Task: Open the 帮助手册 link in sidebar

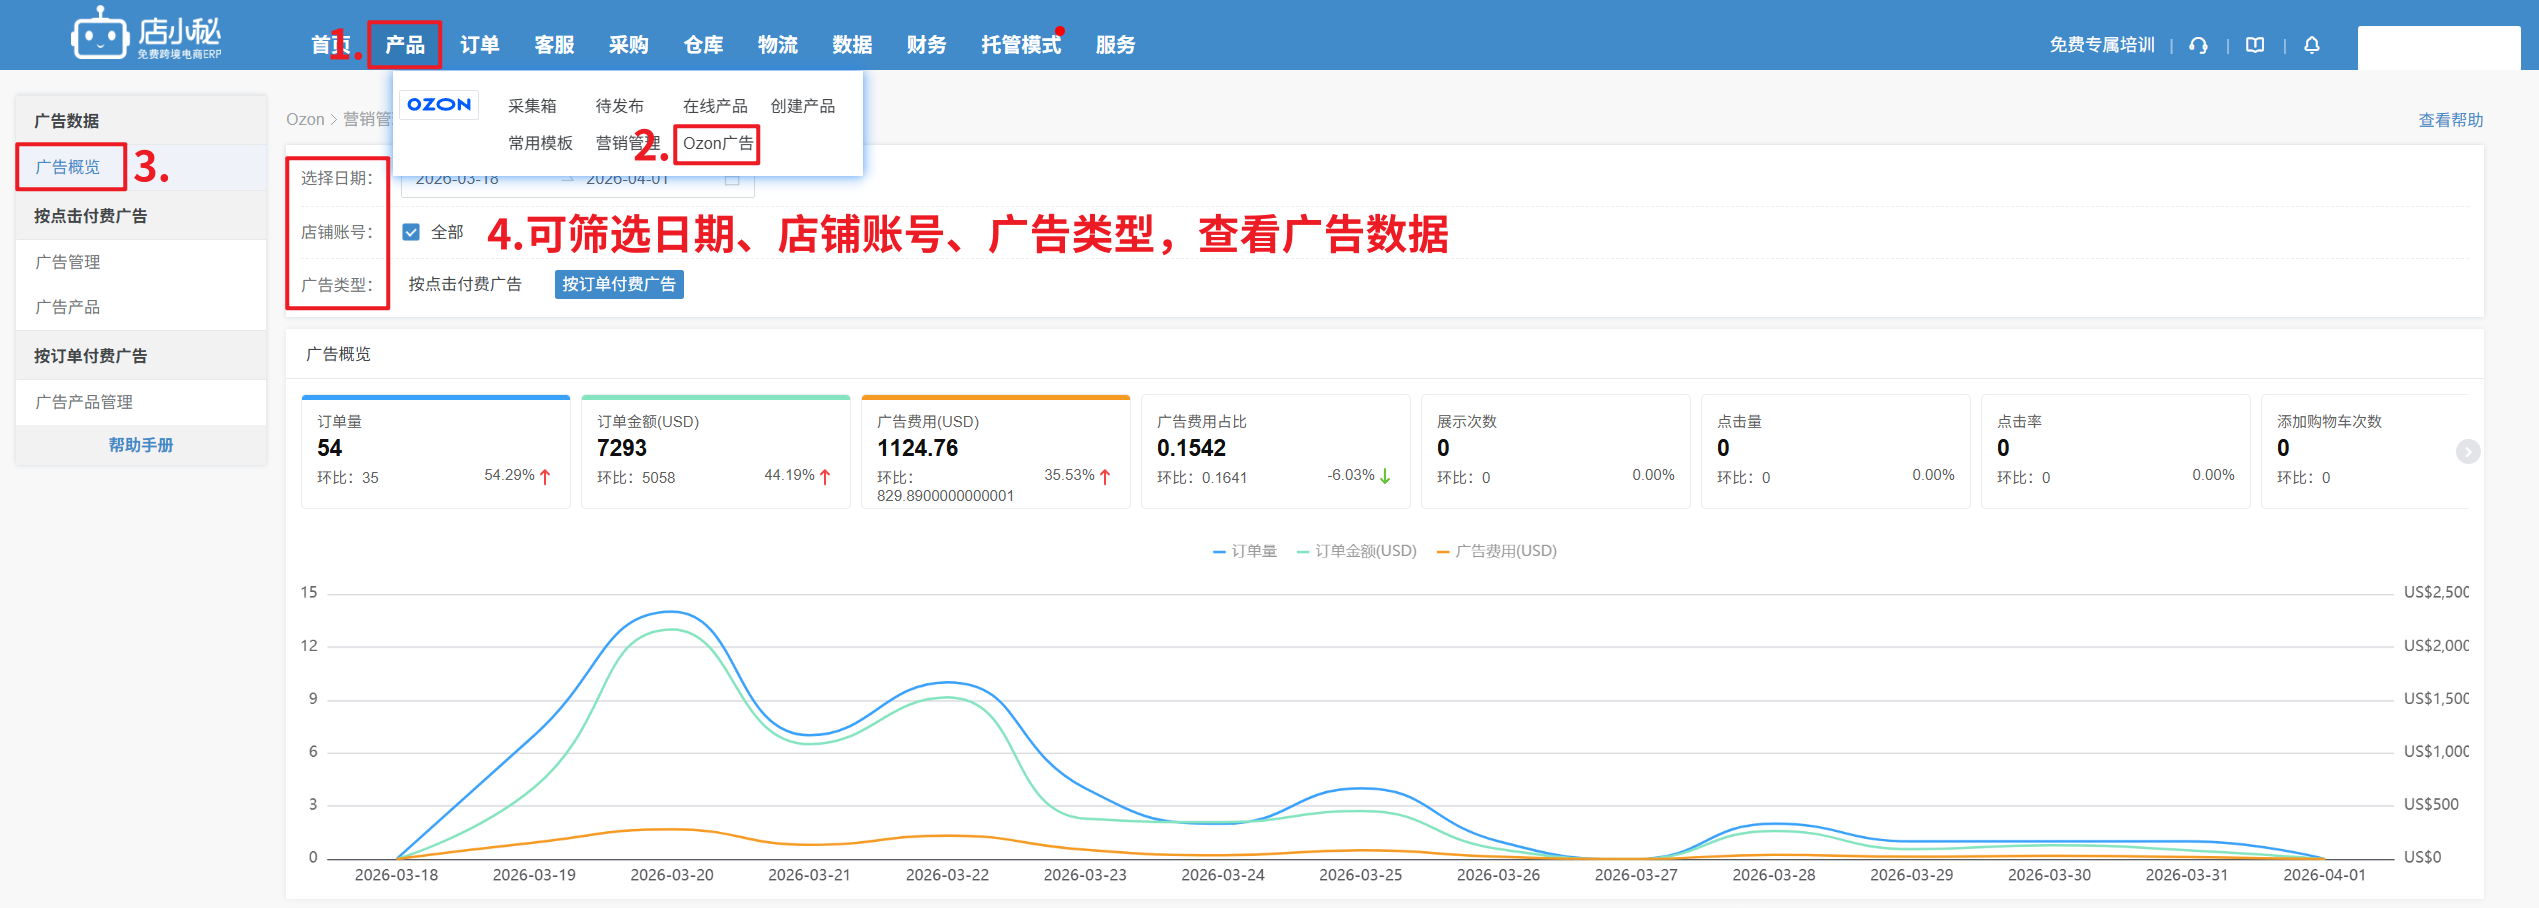Action: click(x=141, y=445)
